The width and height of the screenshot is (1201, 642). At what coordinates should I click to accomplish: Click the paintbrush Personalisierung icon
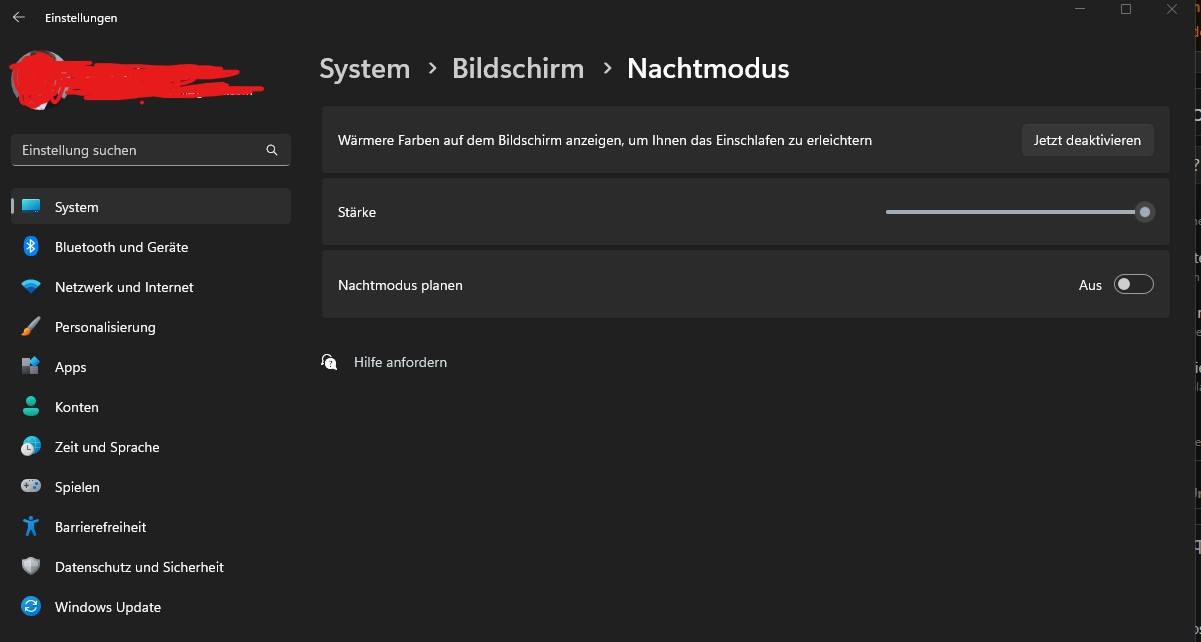[31, 327]
